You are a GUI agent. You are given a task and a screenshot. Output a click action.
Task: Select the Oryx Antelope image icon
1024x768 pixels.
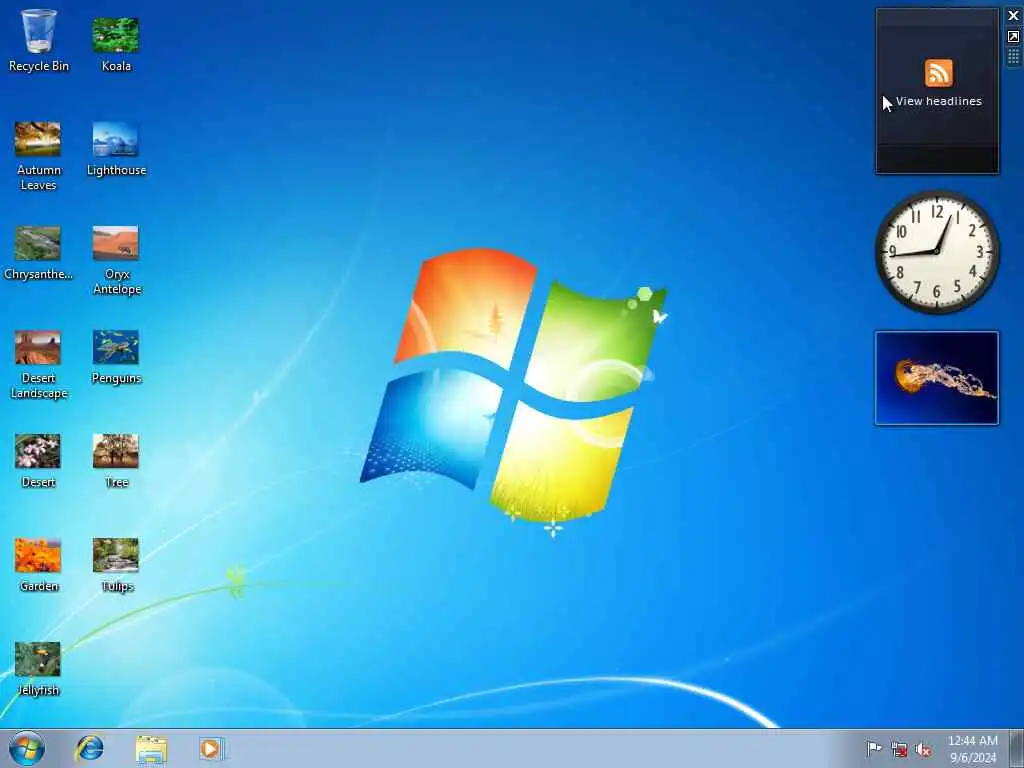[116, 261]
